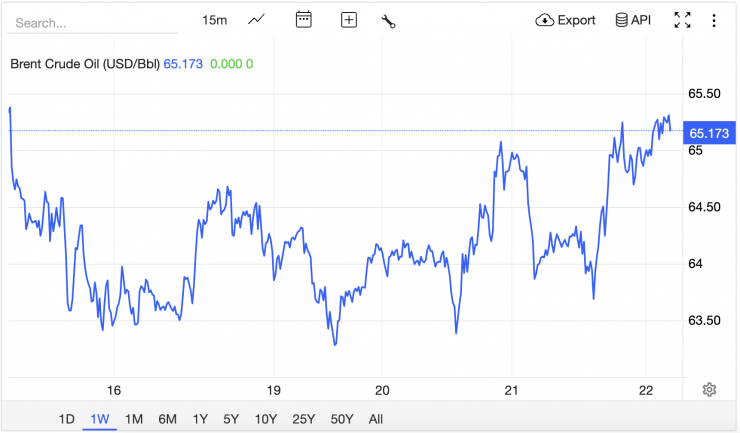This screenshot has height=433, width=740.
Task: Open the chart tools wrench icon
Action: pyautogui.click(x=389, y=21)
